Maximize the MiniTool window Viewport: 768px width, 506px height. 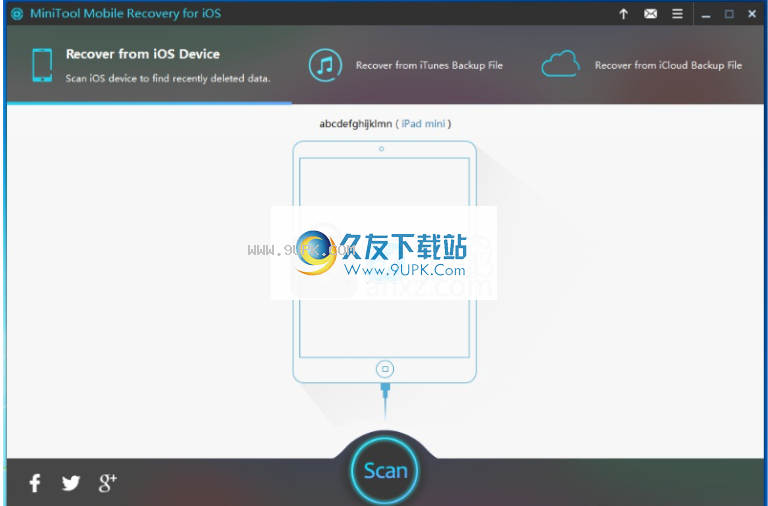tap(729, 14)
